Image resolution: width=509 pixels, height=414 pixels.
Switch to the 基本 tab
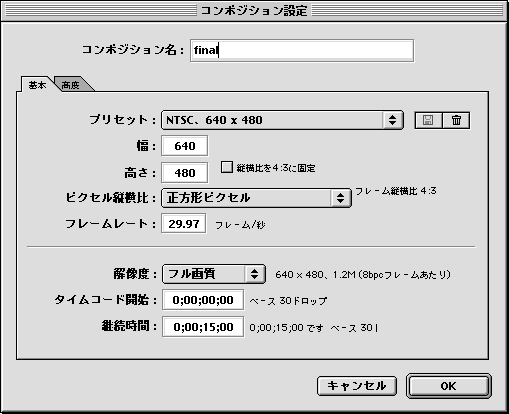click(x=37, y=85)
